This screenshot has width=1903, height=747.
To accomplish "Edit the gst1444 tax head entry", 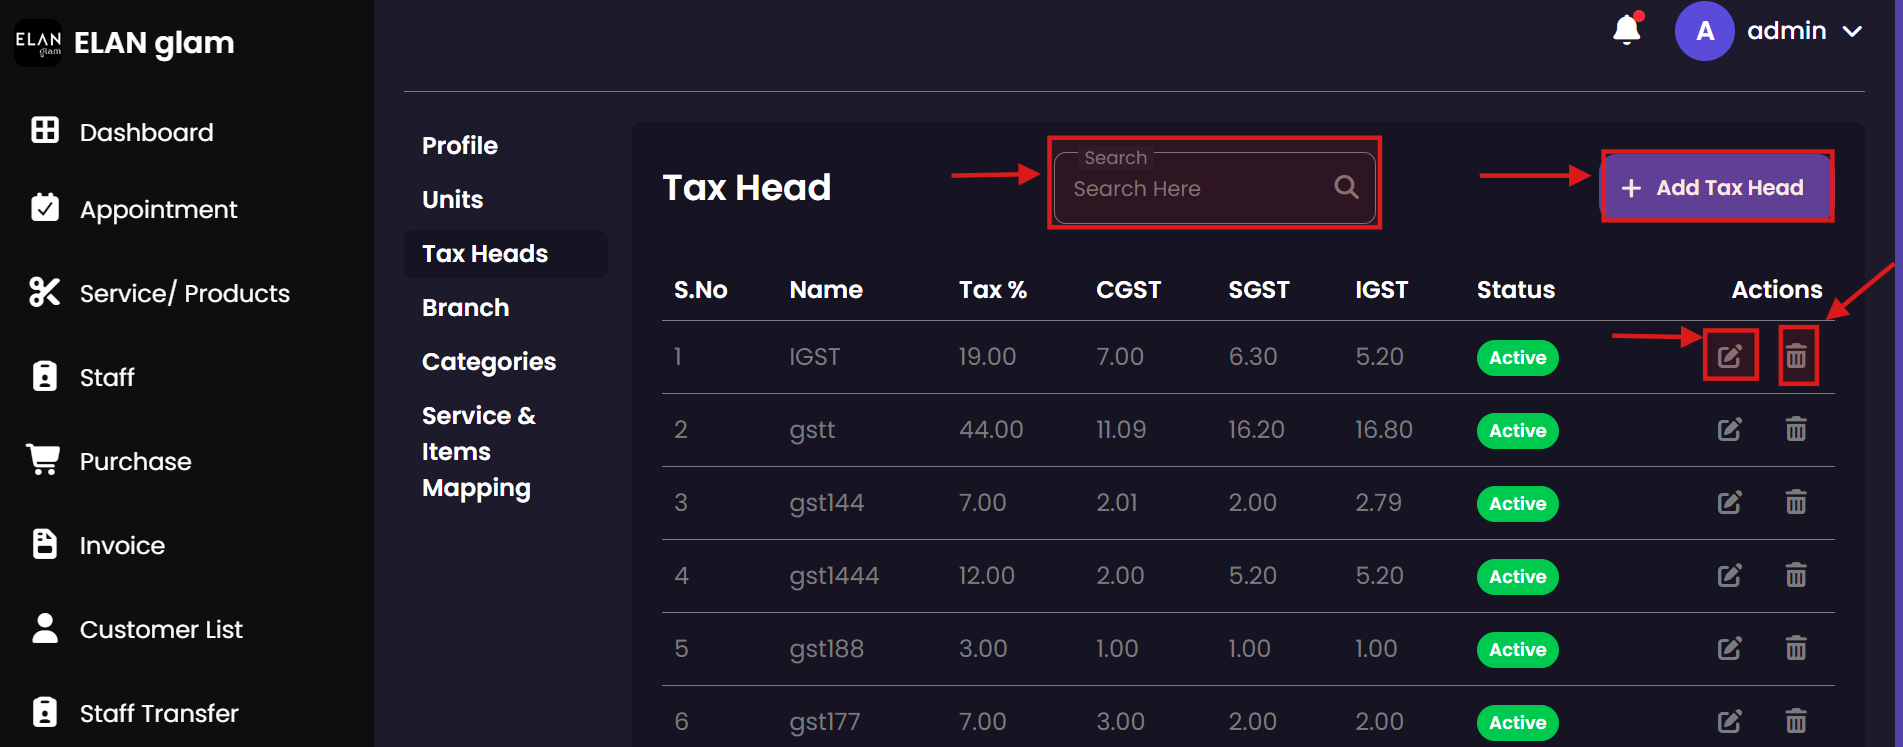I will click(x=1729, y=575).
